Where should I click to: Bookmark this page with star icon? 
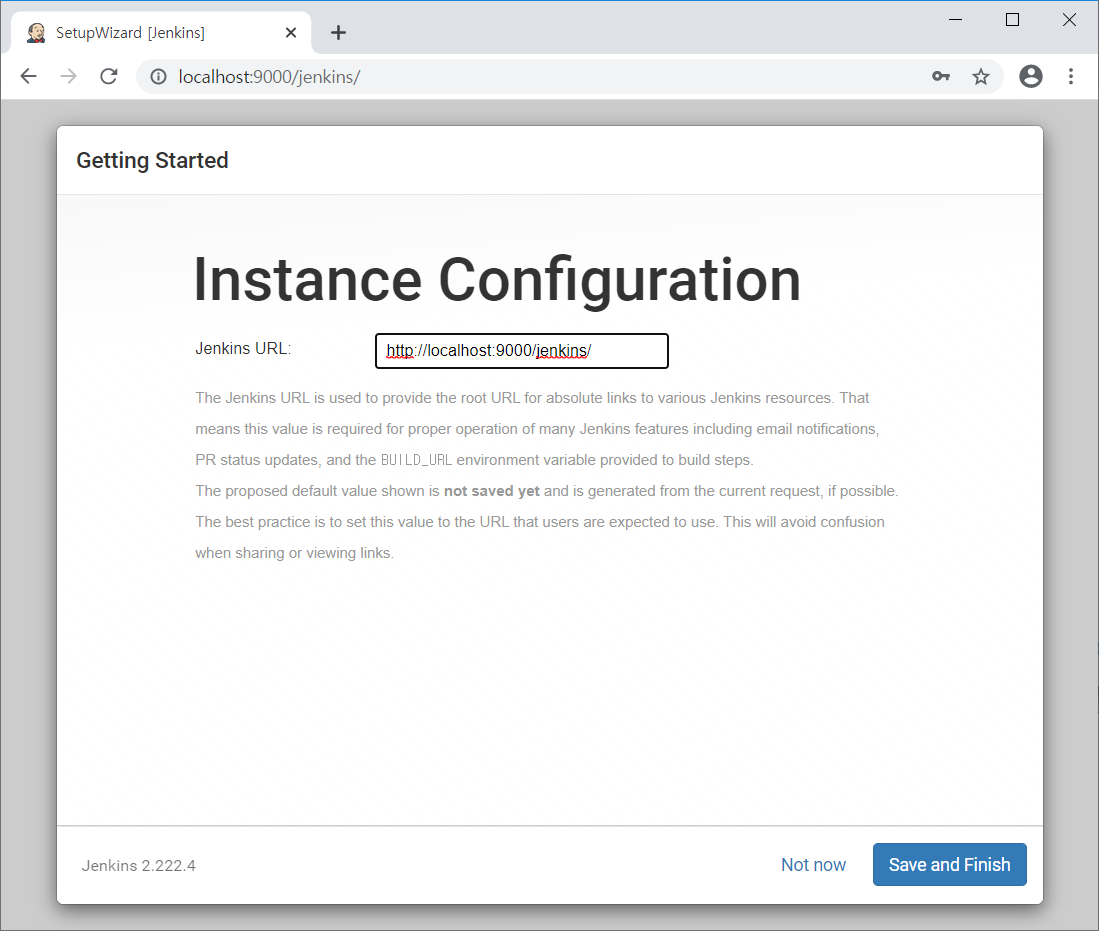981,76
